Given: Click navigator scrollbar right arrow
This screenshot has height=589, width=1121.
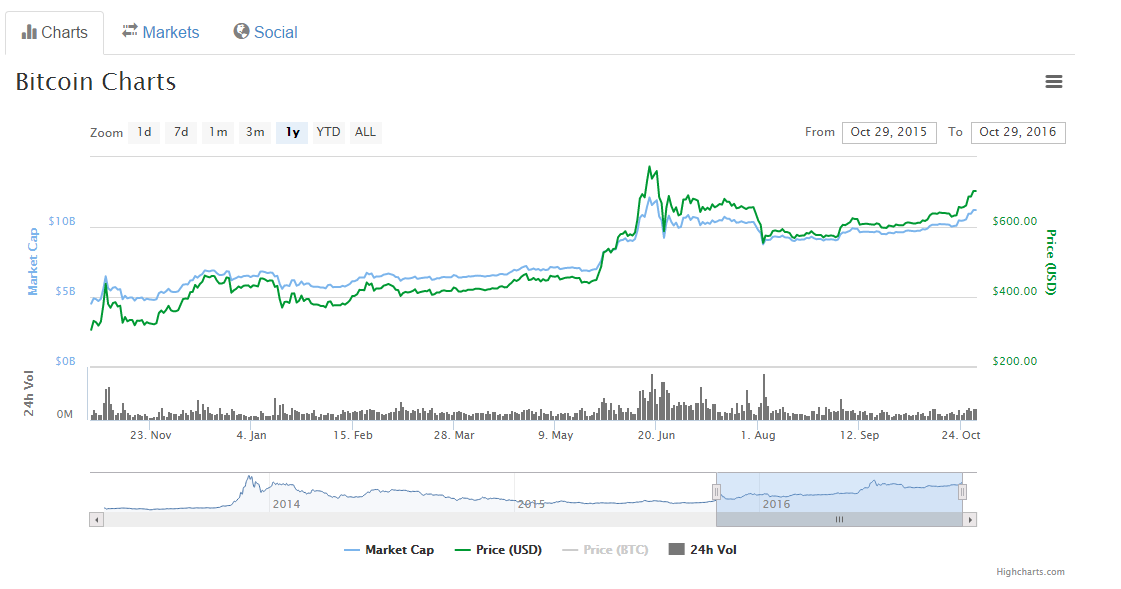Looking at the screenshot, I should 970,520.
